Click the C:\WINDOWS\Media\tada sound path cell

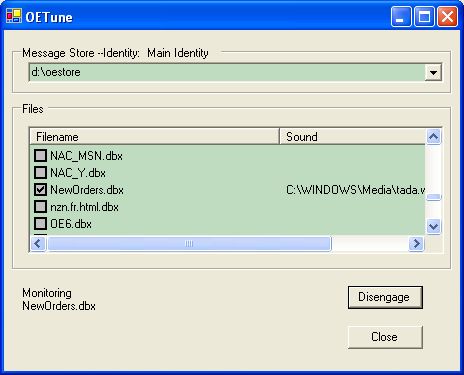[x=355, y=190]
